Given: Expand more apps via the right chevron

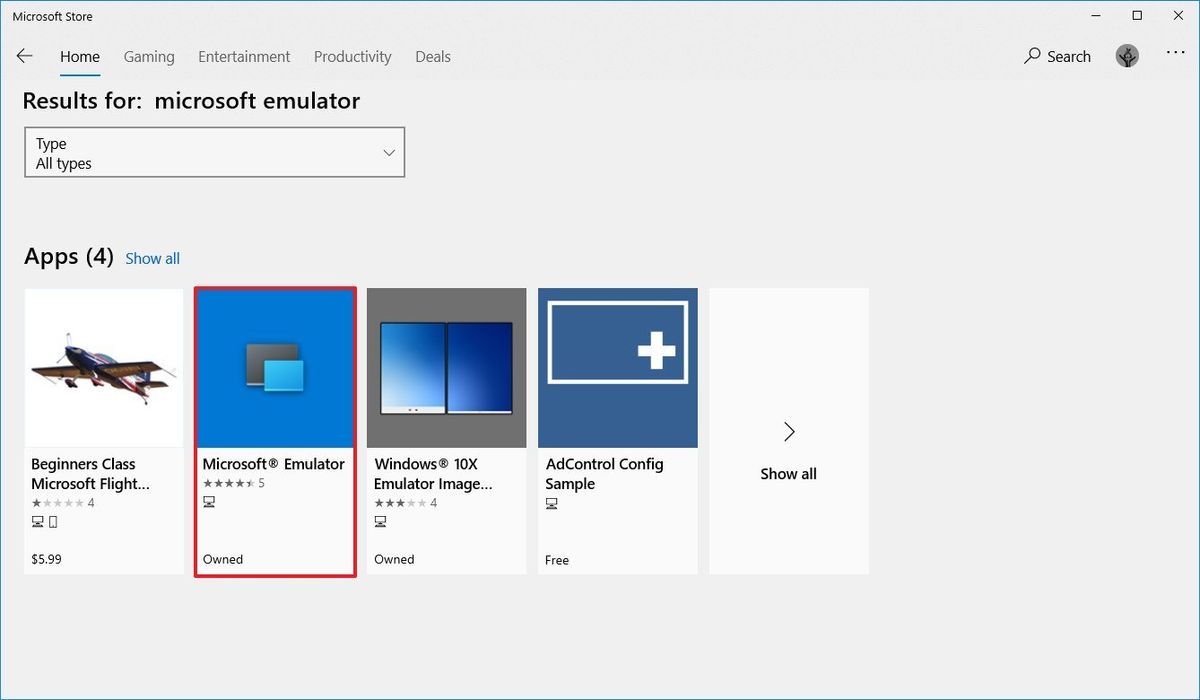Looking at the screenshot, I should click(x=788, y=431).
